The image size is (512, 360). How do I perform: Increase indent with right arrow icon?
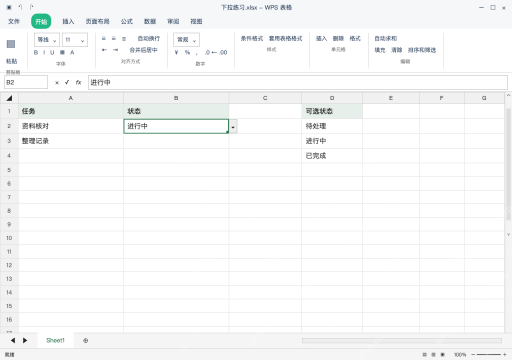click(x=115, y=50)
